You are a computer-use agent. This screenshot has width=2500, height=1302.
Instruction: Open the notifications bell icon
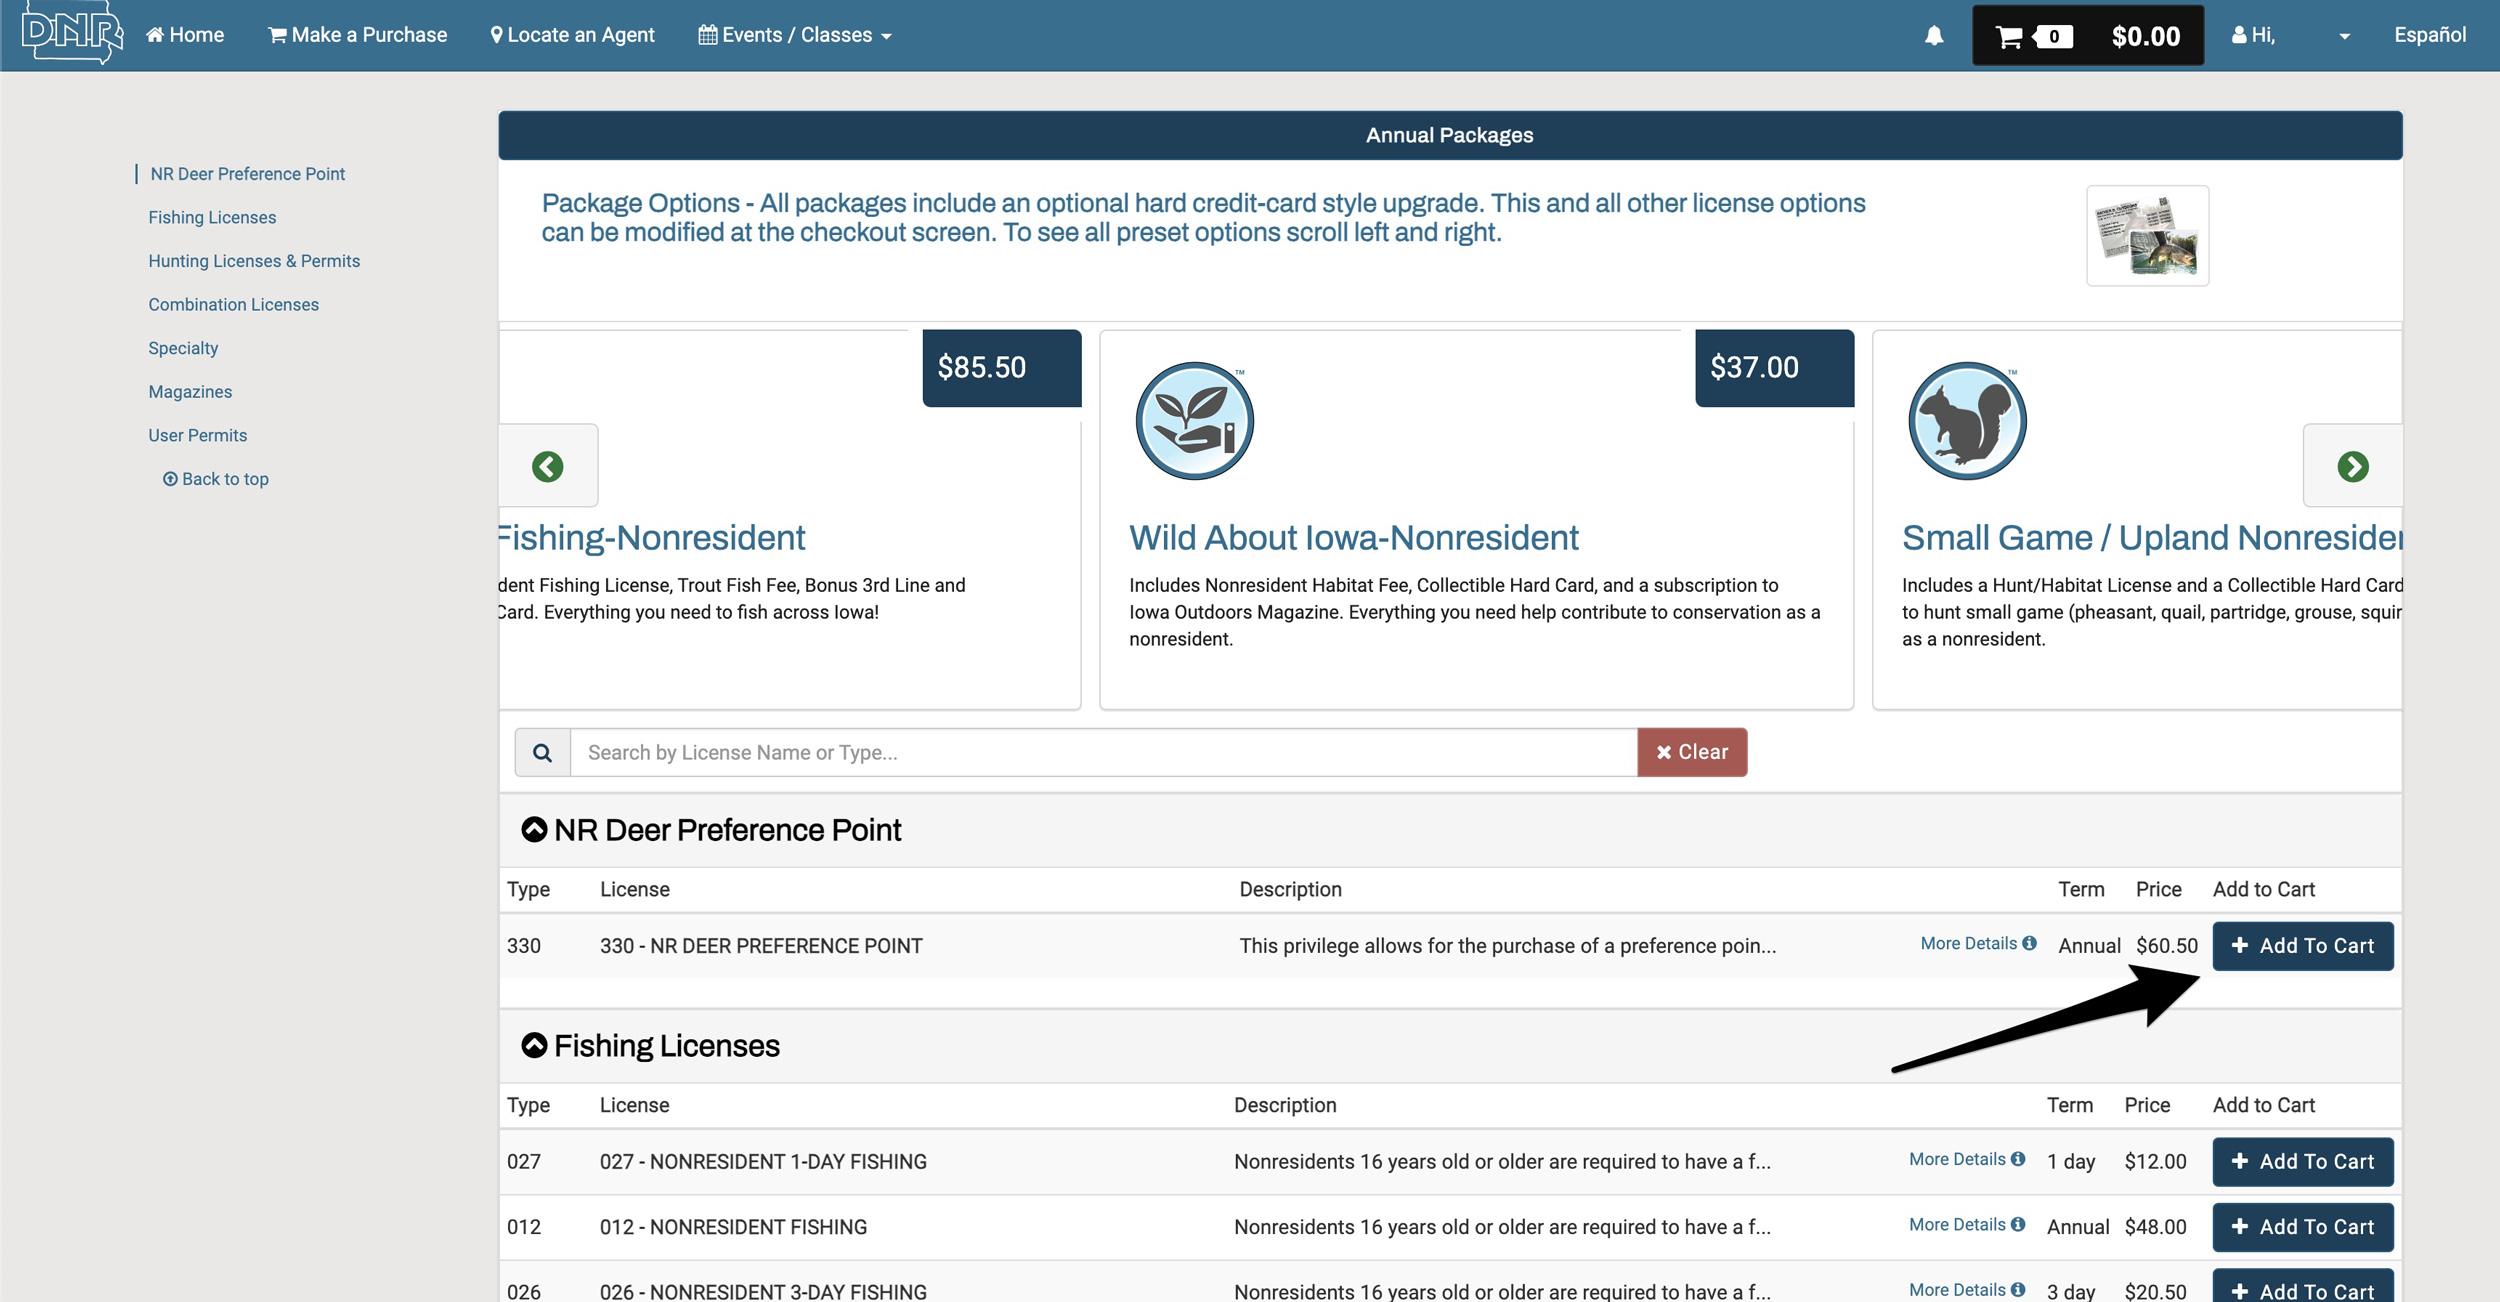pos(1934,36)
